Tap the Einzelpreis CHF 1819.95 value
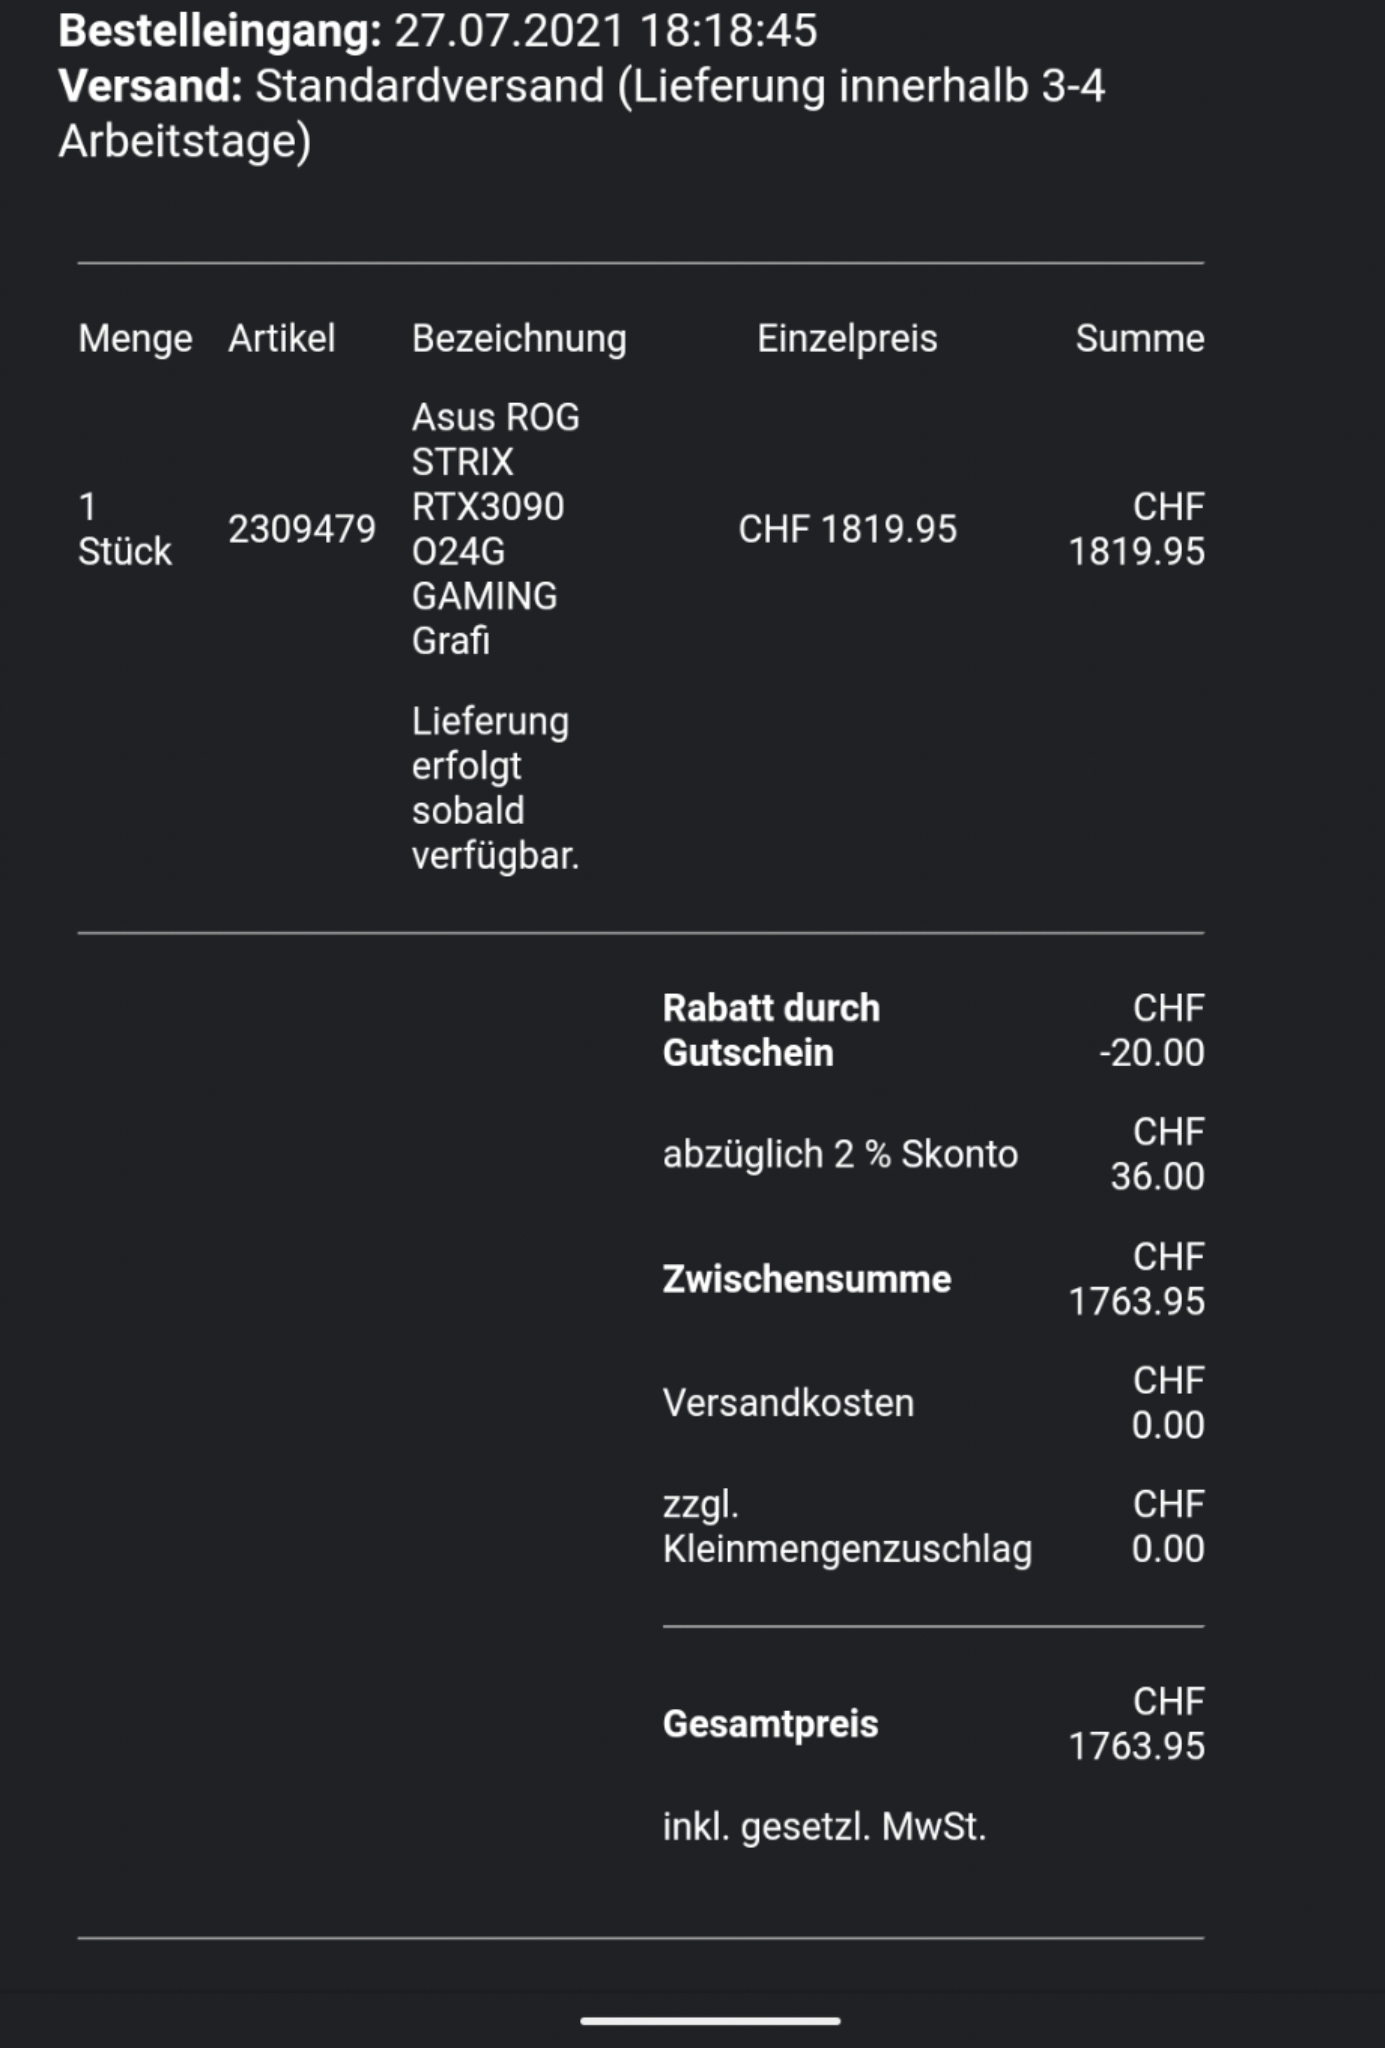 (x=847, y=529)
